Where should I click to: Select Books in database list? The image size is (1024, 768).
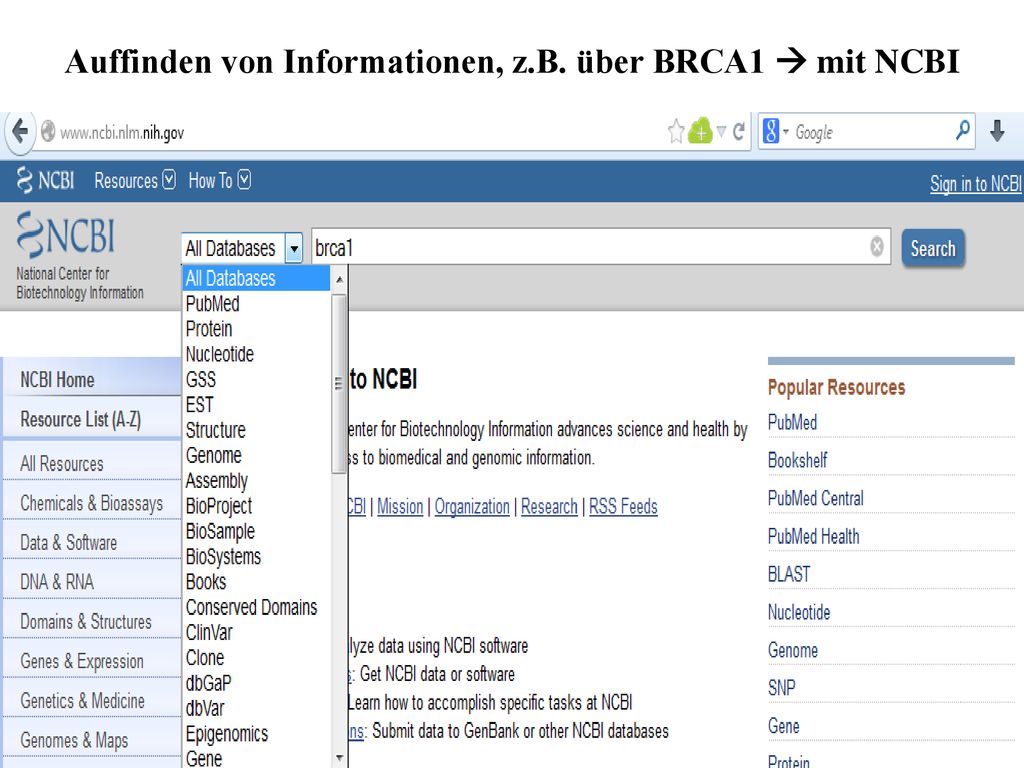(x=256, y=583)
